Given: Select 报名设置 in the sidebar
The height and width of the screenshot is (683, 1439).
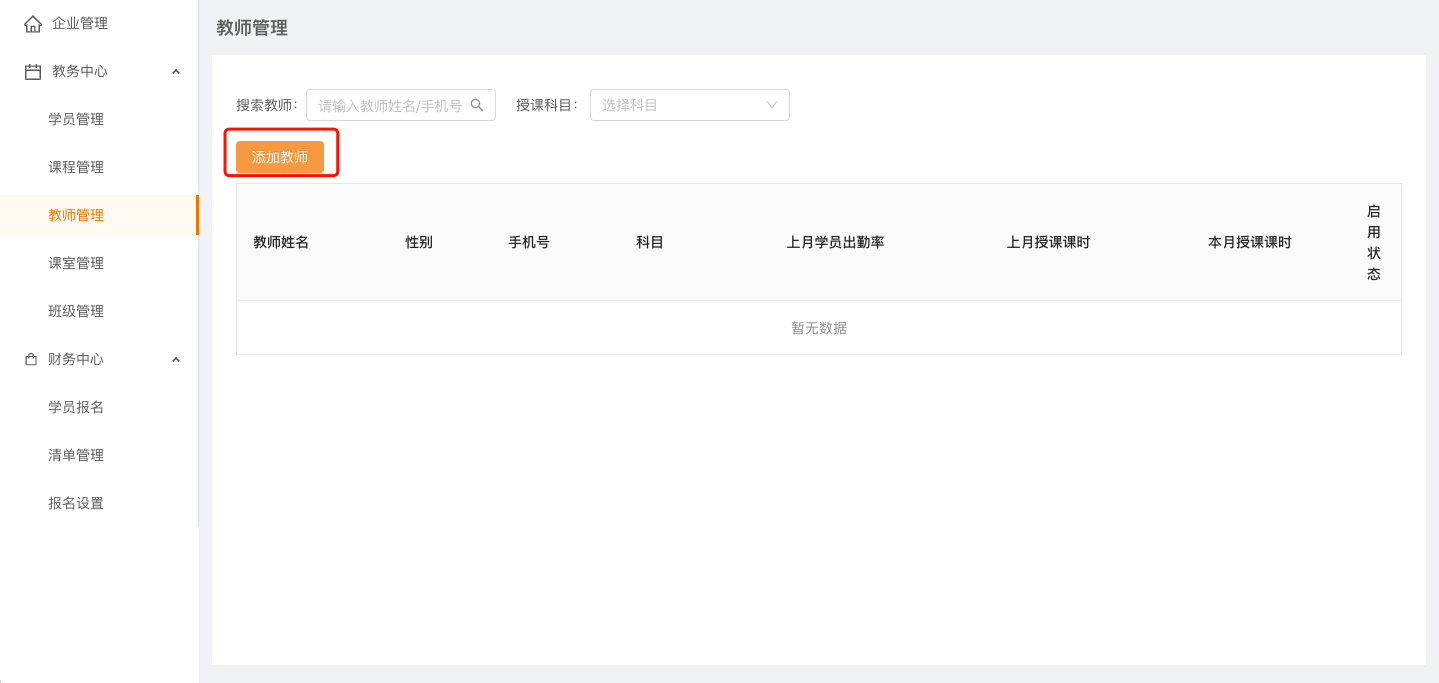Looking at the screenshot, I should click(76, 503).
